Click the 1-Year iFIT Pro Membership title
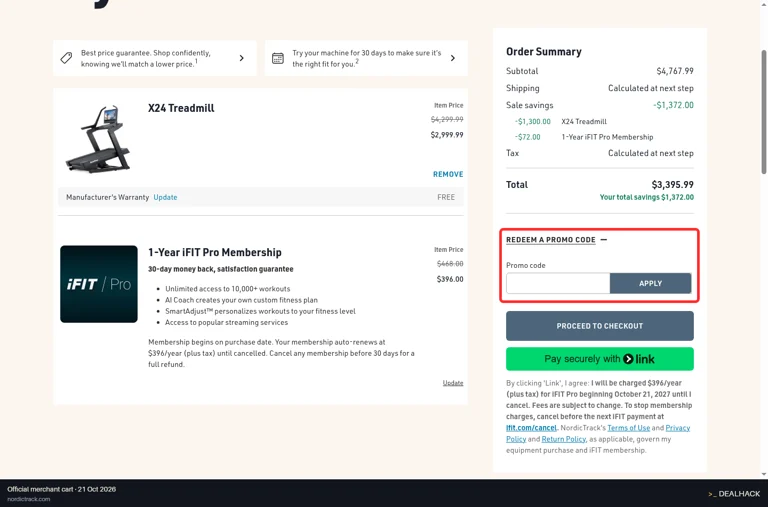Viewport: 768px width, 507px height. (x=215, y=252)
